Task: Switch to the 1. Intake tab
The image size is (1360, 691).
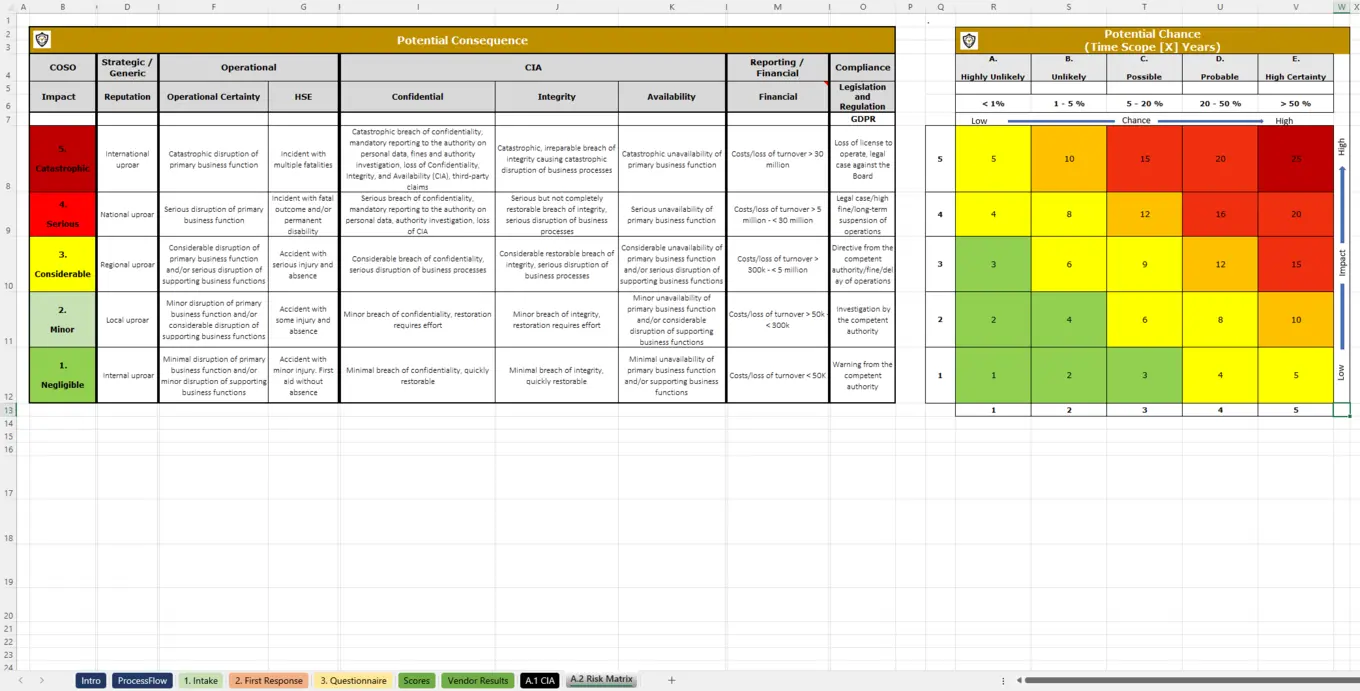Action: pos(200,680)
